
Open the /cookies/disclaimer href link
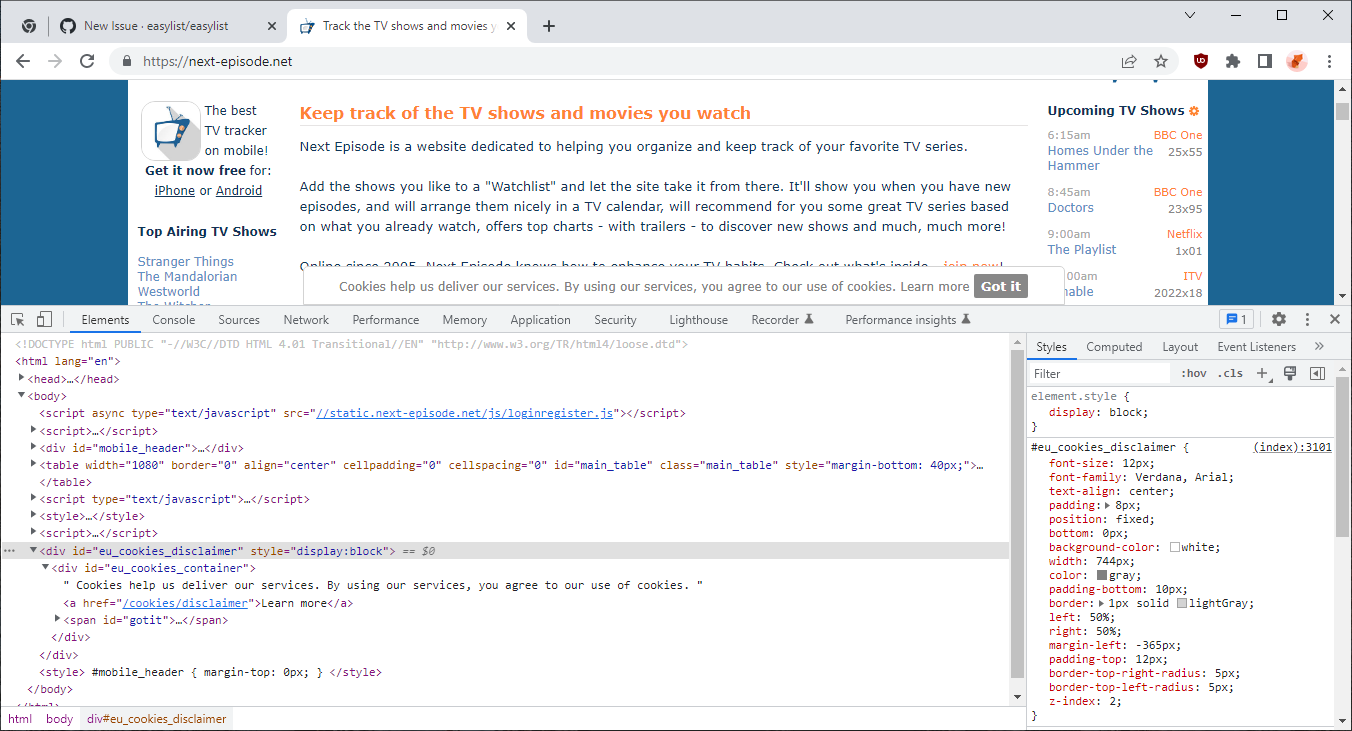click(184, 603)
